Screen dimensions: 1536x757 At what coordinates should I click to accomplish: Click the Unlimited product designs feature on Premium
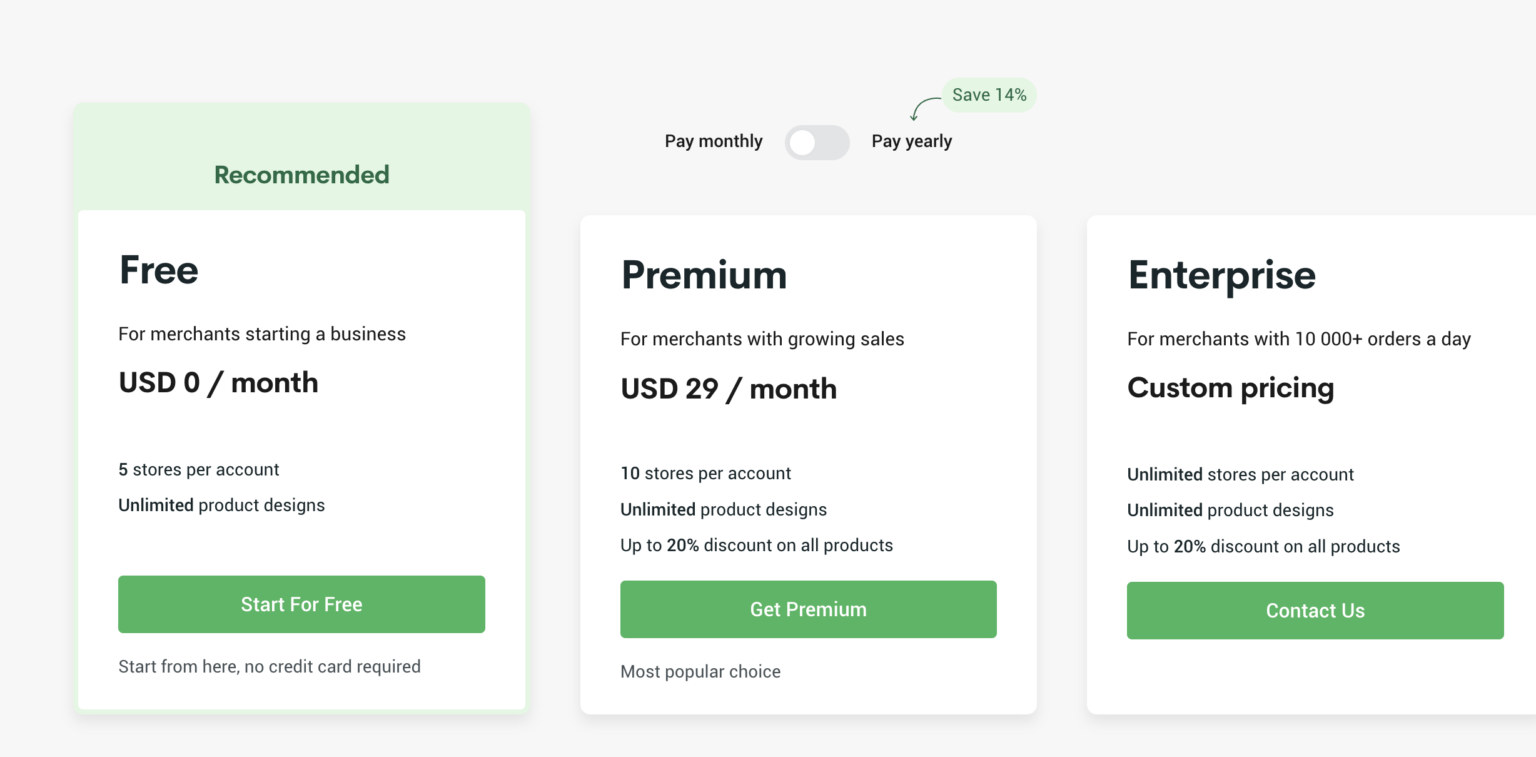[723, 509]
